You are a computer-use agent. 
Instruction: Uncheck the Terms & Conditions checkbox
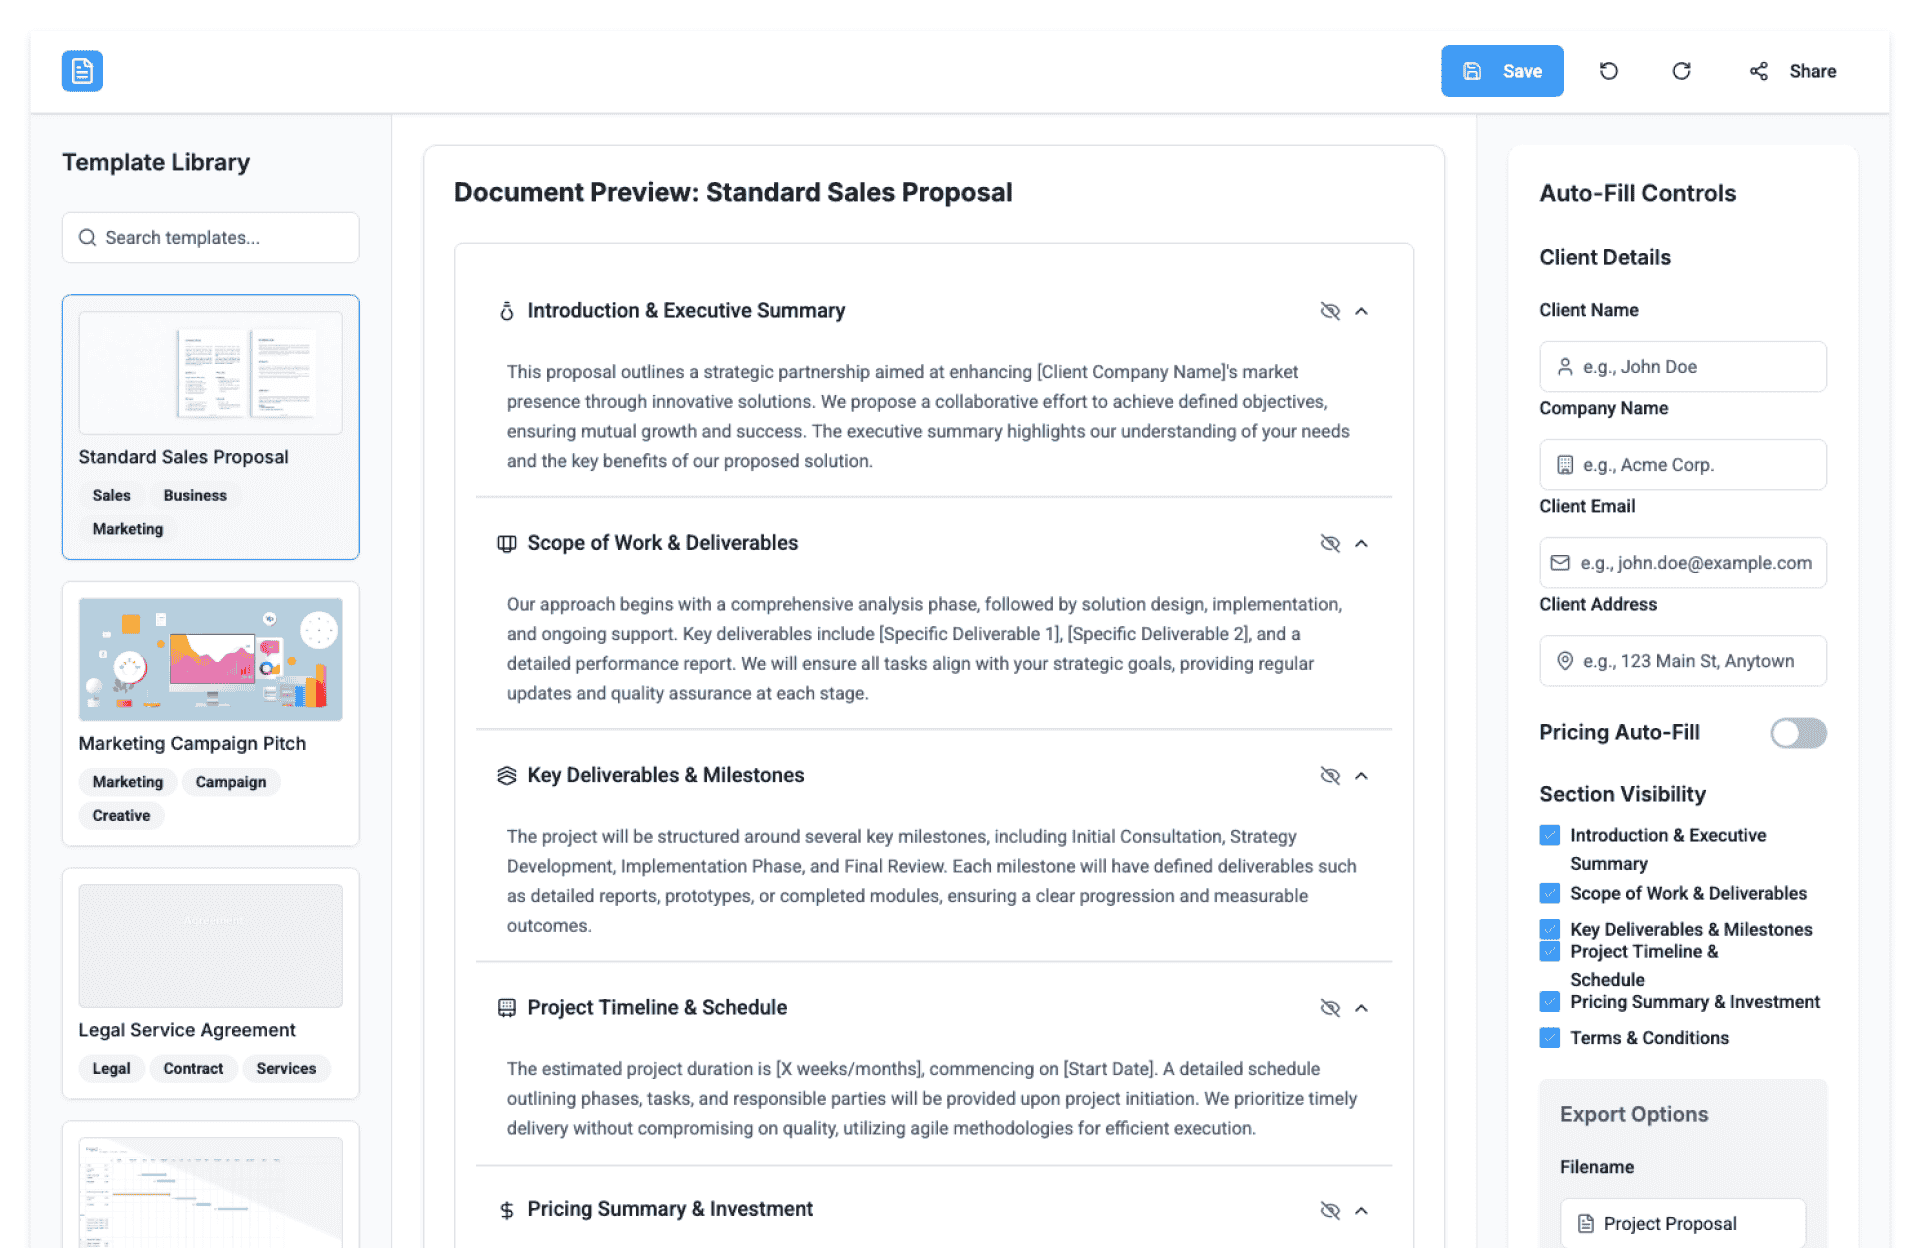point(1549,1038)
